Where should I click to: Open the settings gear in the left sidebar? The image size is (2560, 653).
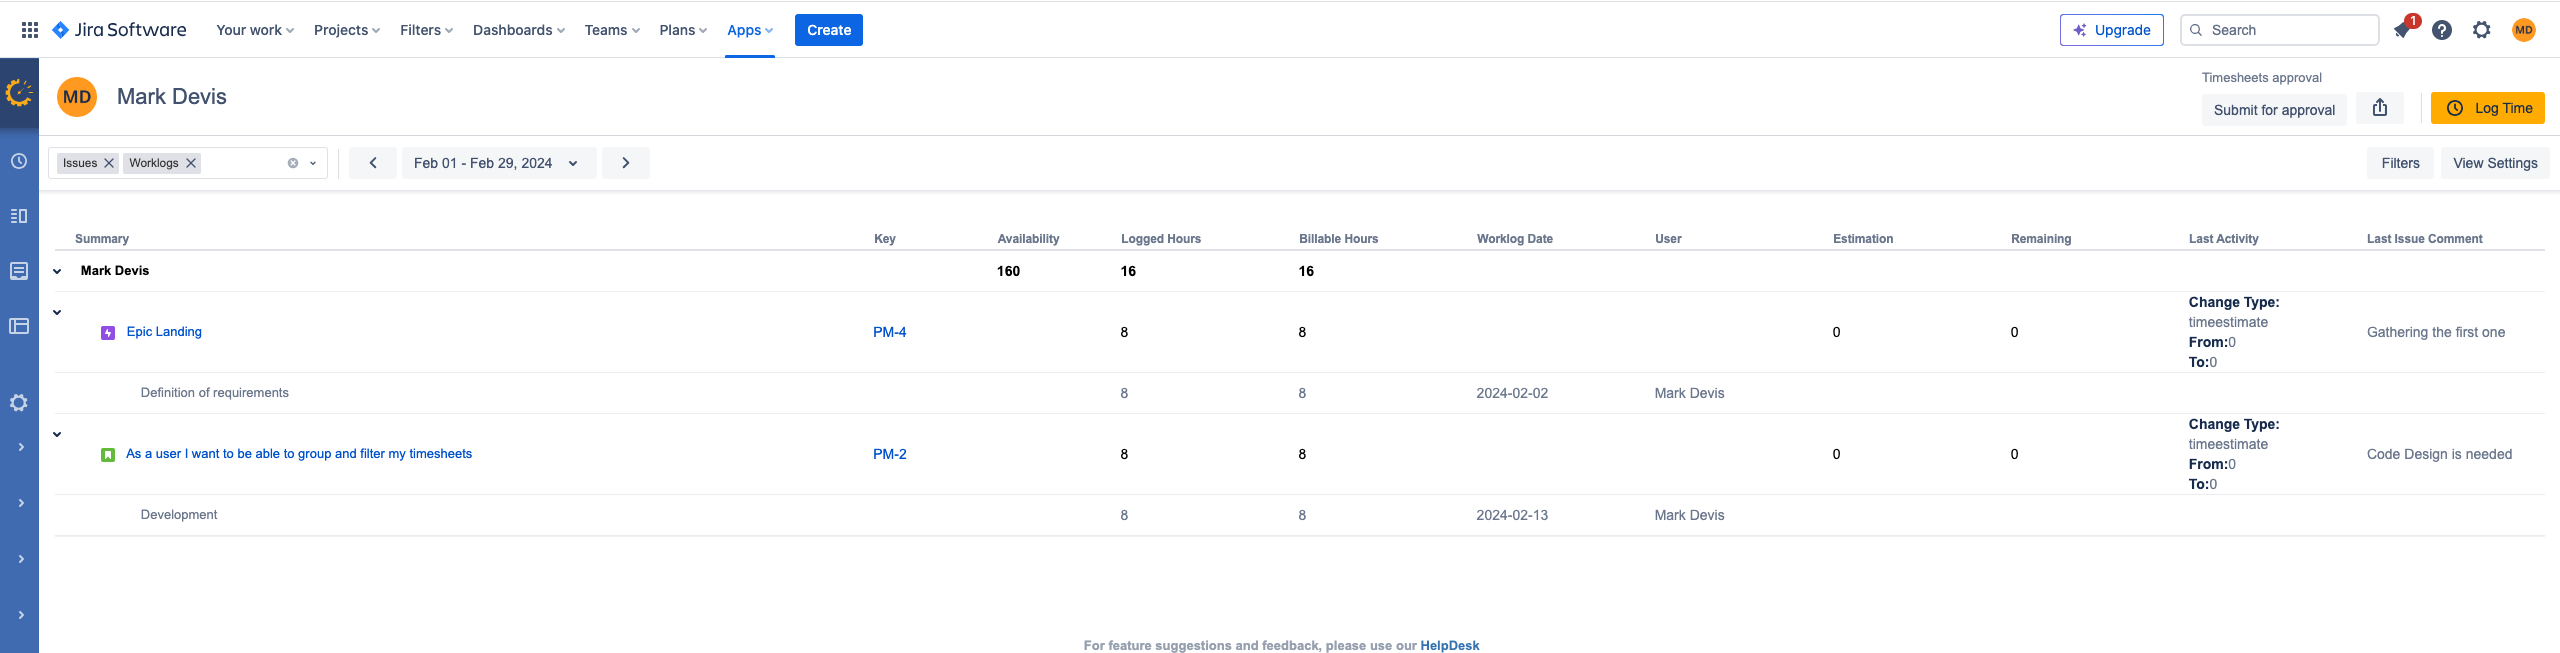[x=19, y=402]
